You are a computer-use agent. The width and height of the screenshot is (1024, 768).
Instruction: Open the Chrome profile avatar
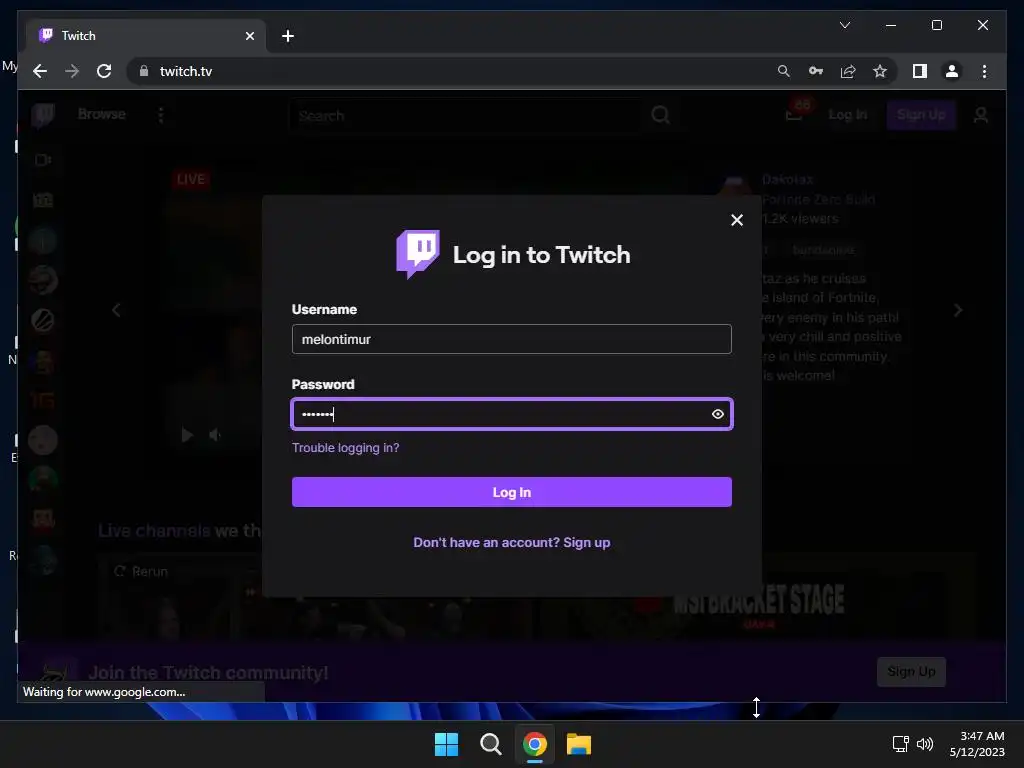(952, 71)
